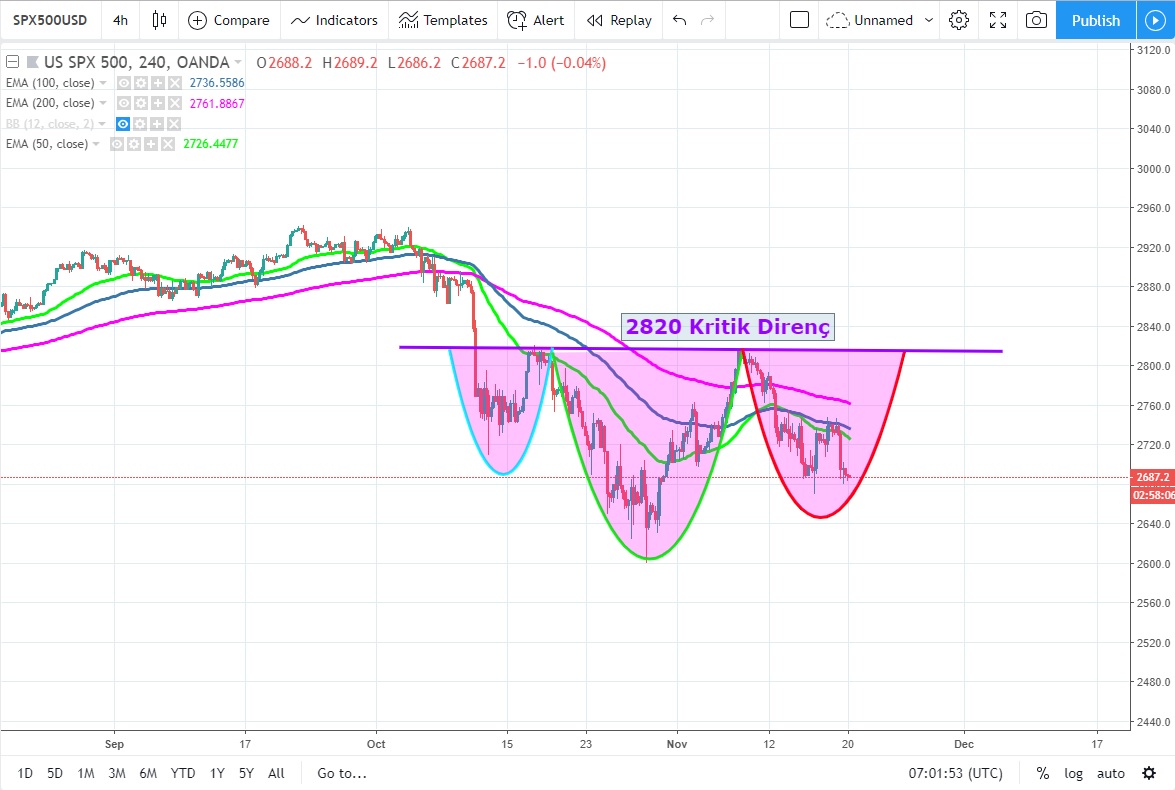Open bottom-right chart properties gear
This screenshot has height=790, width=1175.
tap(1149, 773)
